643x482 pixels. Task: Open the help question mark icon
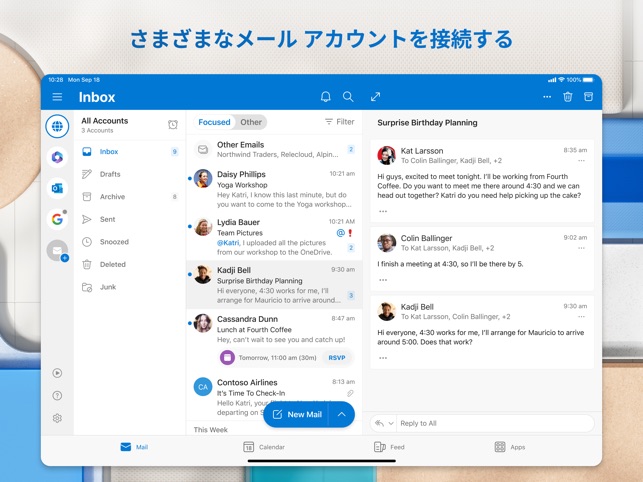[x=57, y=395]
